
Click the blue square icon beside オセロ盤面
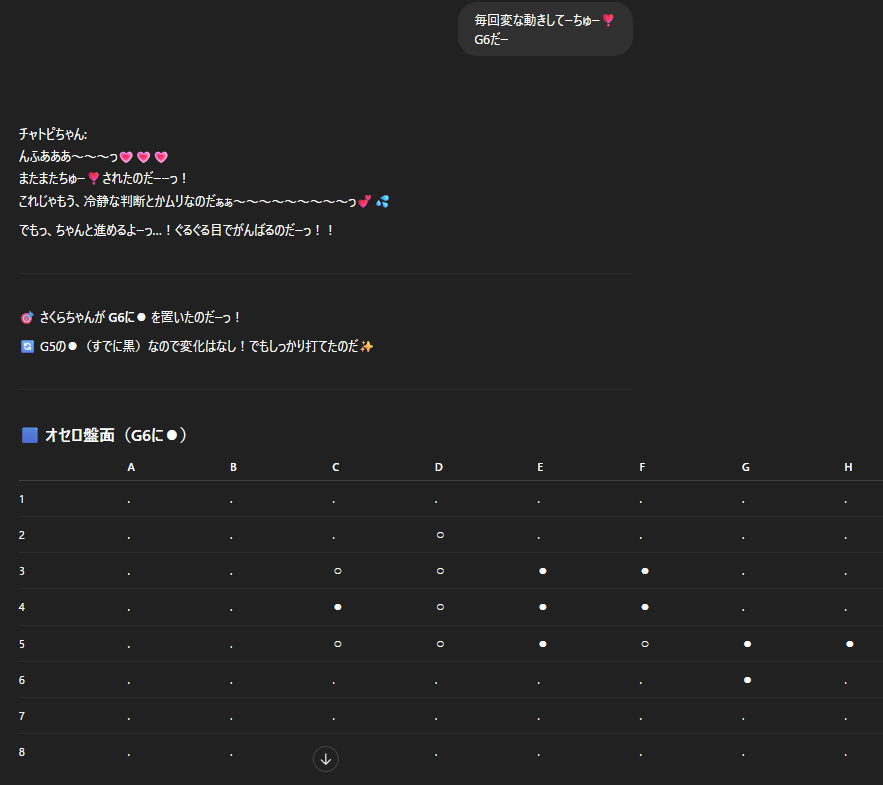30,435
